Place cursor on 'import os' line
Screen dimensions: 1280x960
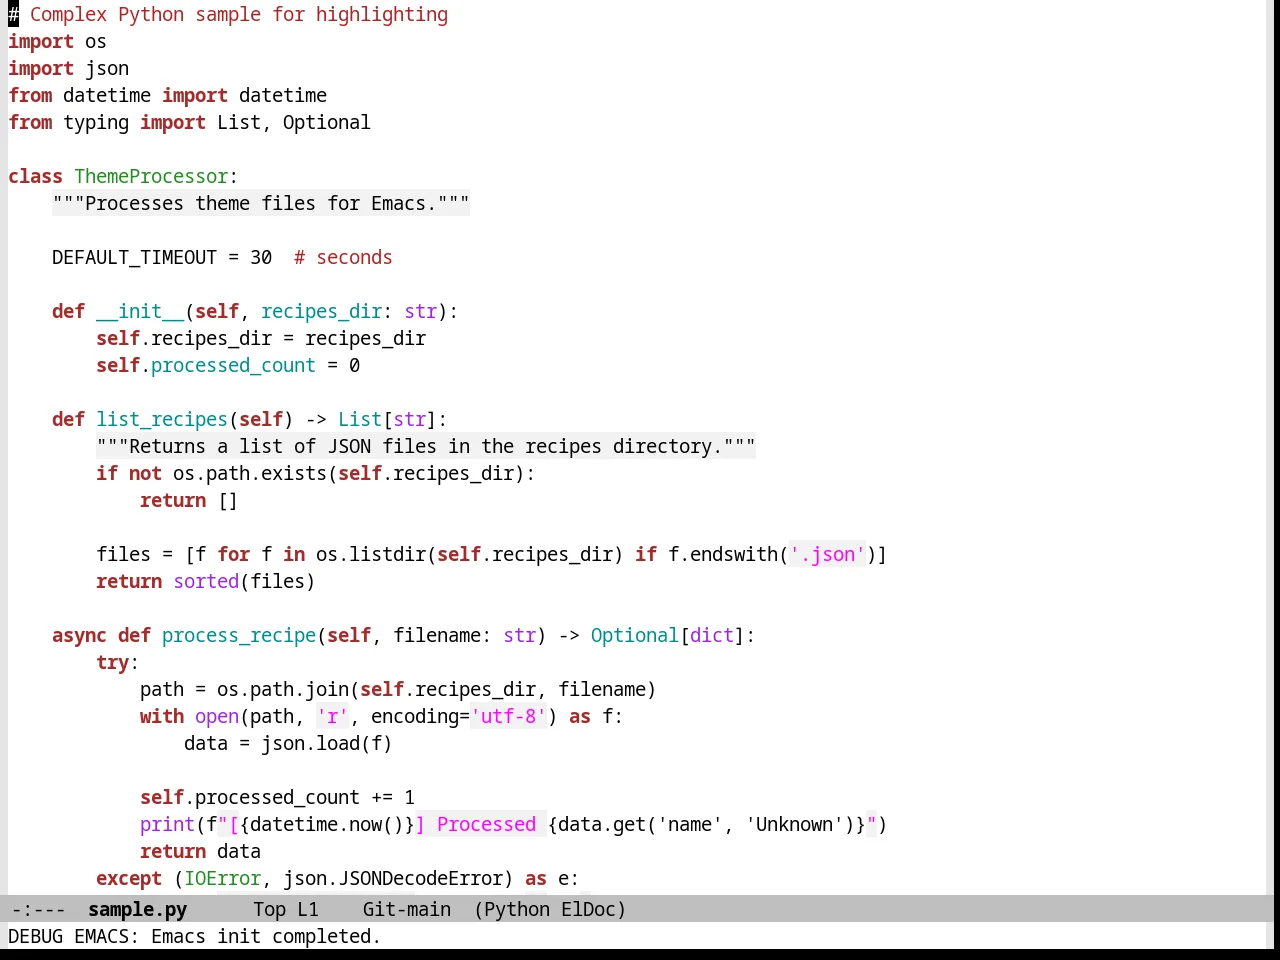tap(57, 41)
